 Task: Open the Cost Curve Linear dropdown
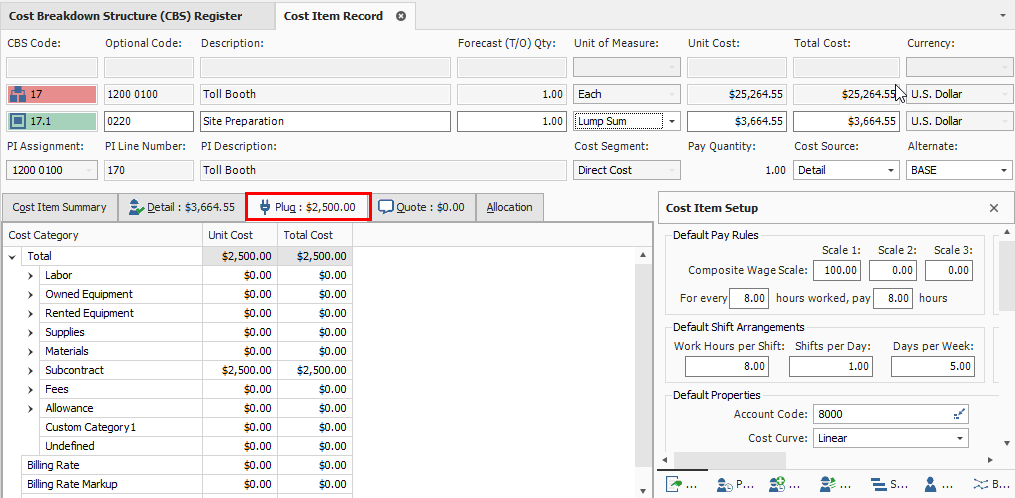tap(960, 439)
